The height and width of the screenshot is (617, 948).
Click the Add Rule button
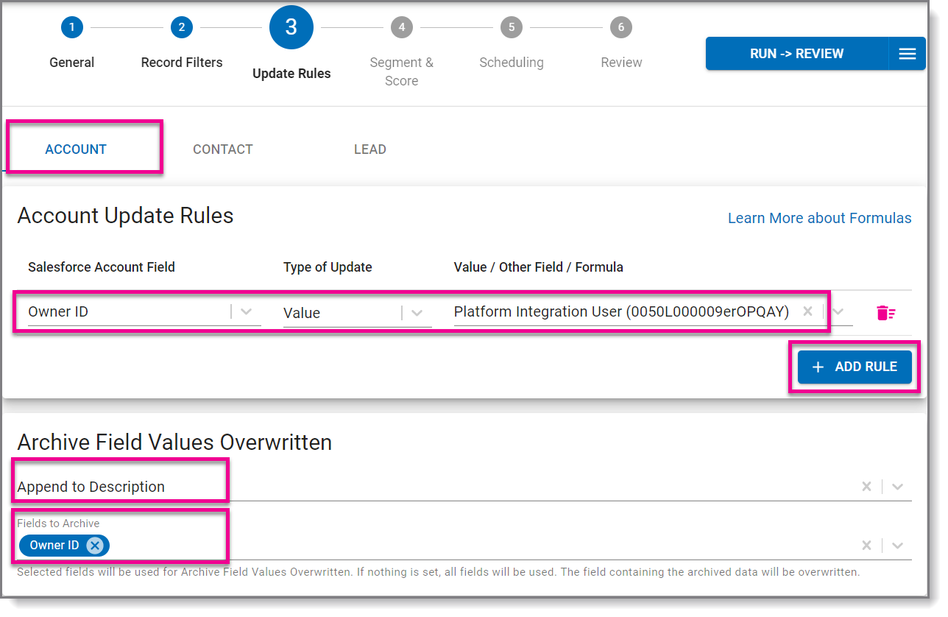point(854,367)
